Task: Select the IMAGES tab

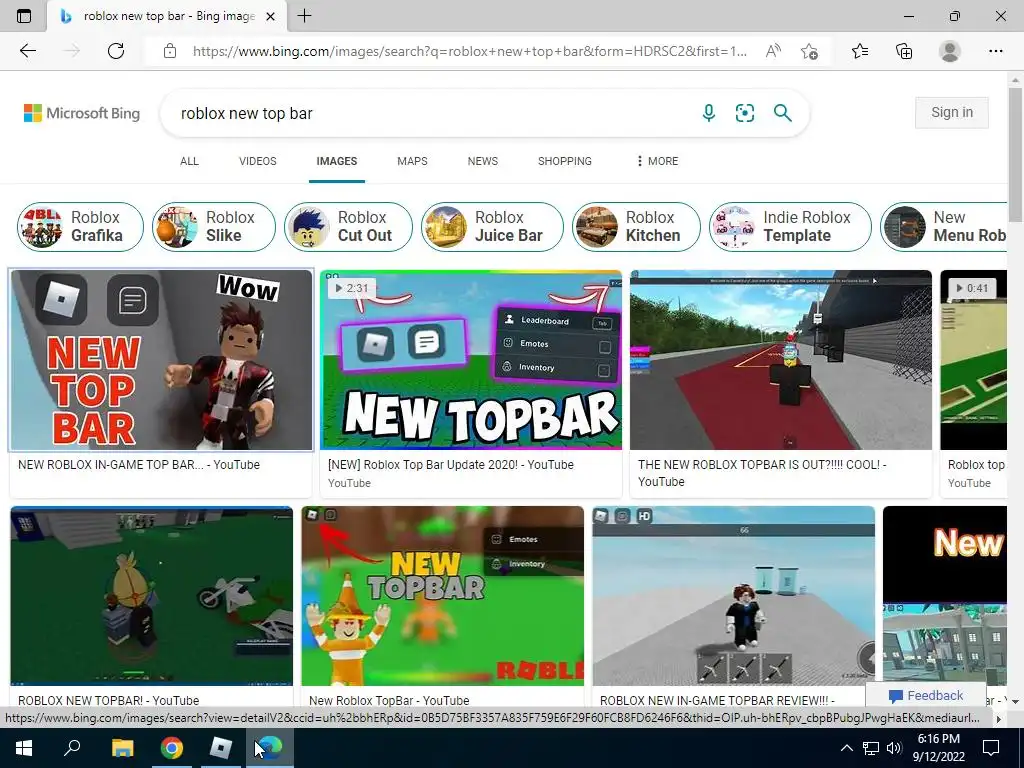Action: click(337, 161)
